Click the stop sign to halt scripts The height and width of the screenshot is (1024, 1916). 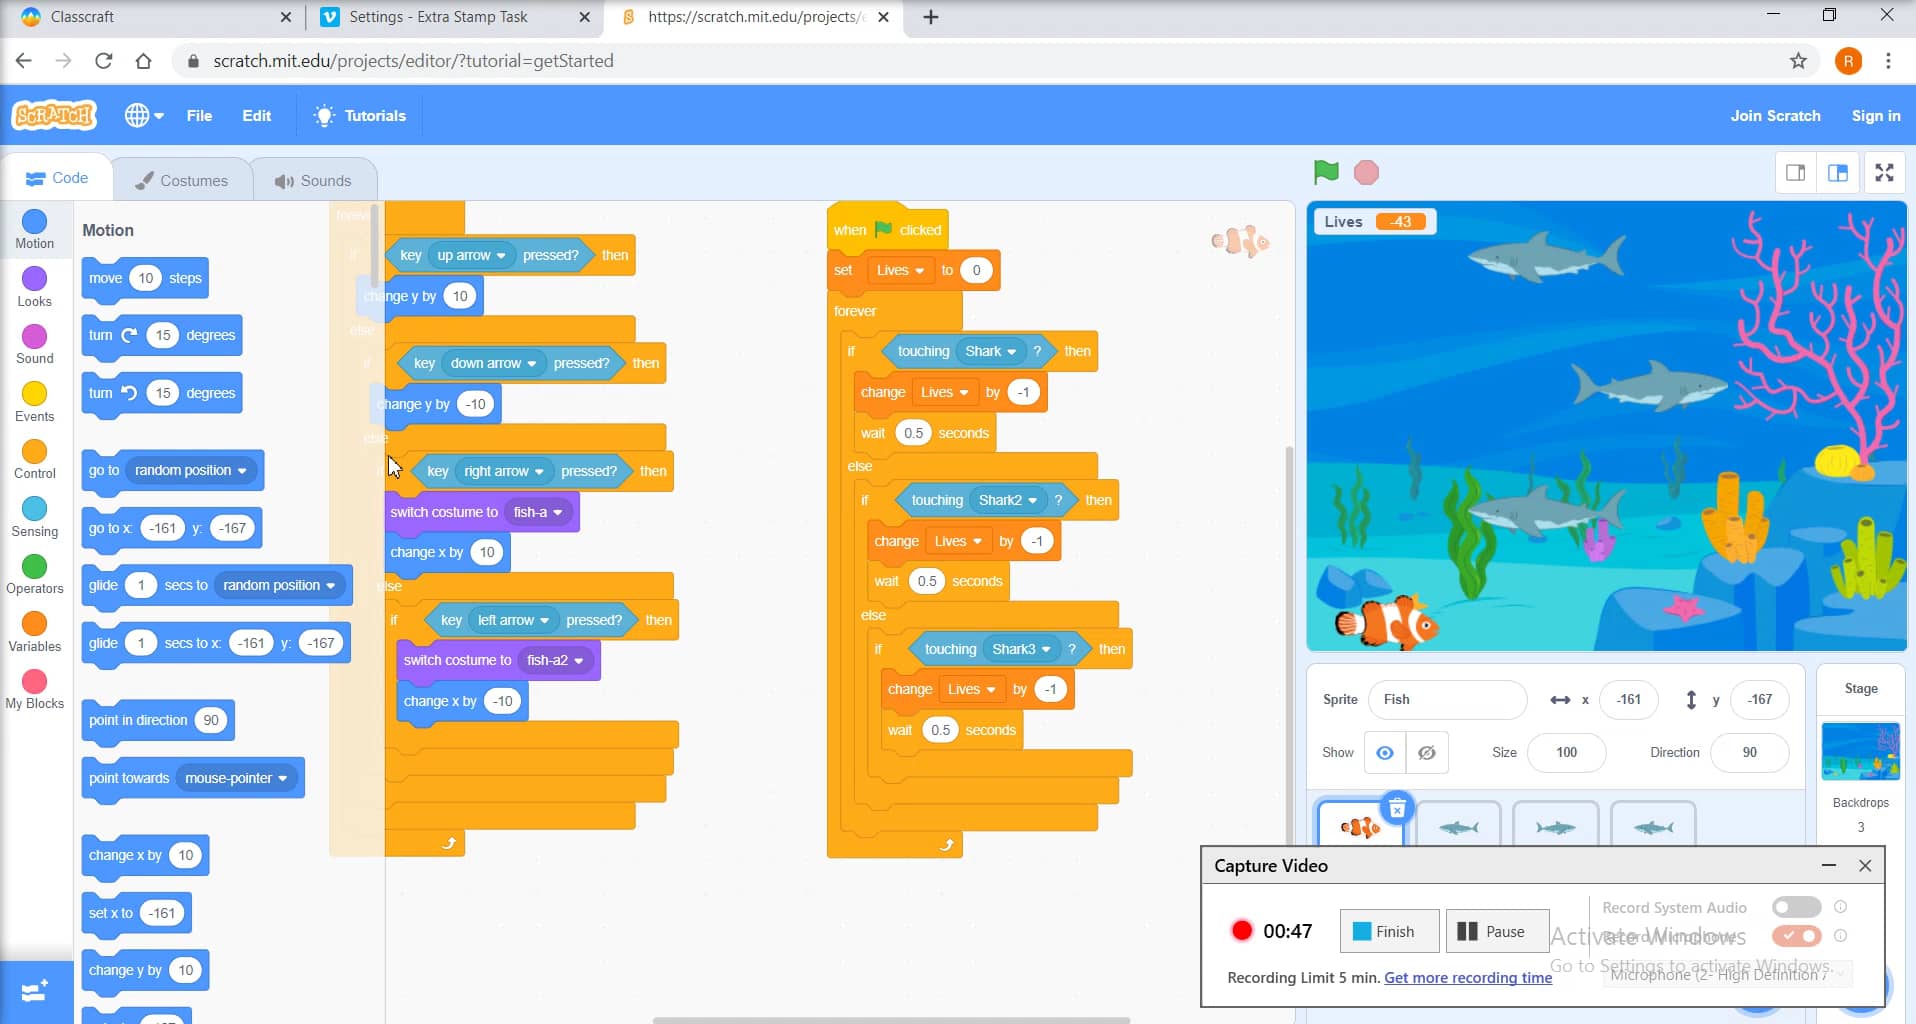click(1366, 172)
